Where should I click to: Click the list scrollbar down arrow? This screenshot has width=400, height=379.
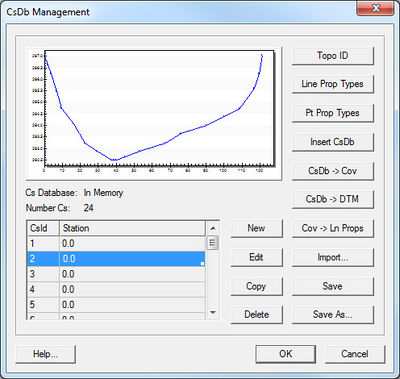point(213,313)
